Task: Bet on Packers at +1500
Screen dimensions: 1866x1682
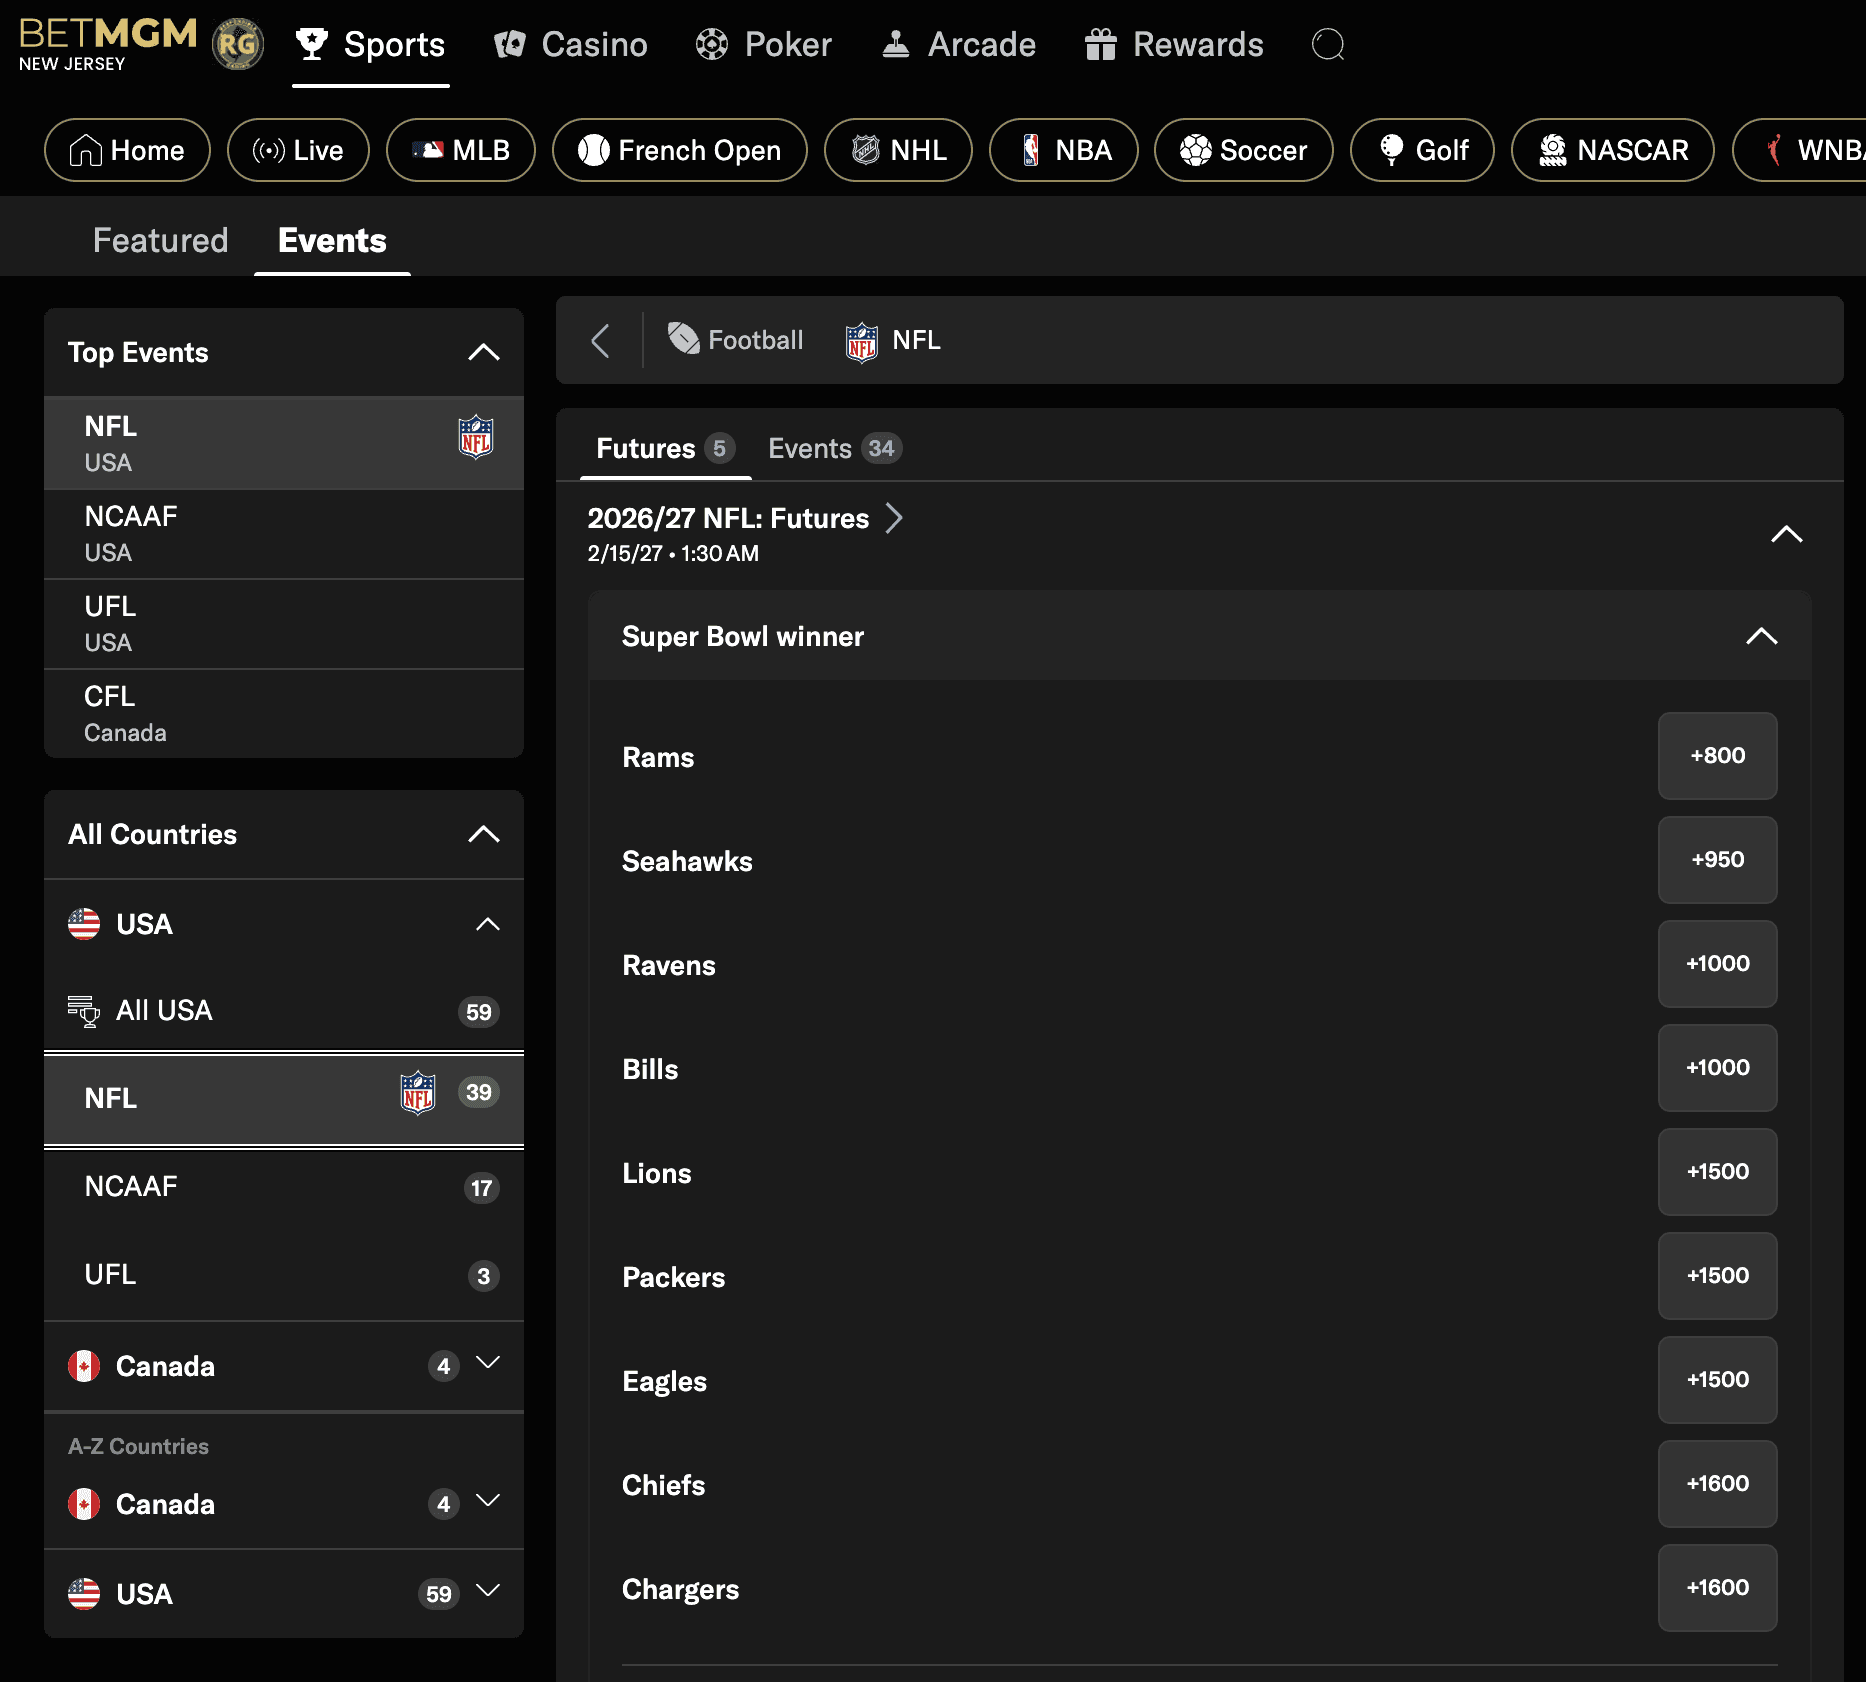Action: click(x=1718, y=1276)
